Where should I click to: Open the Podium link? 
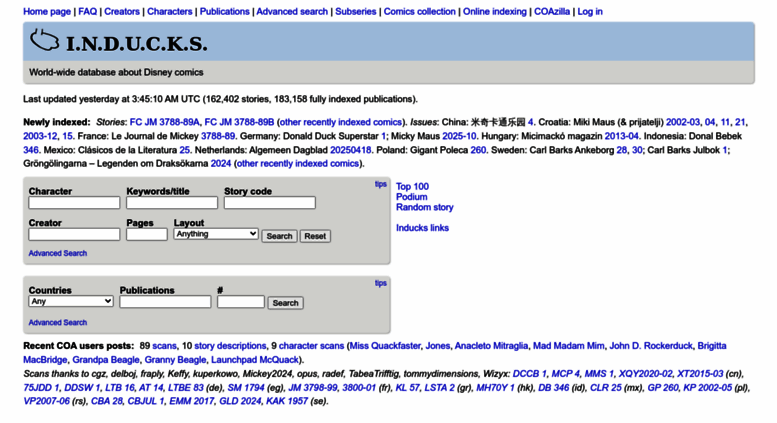(411, 197)
